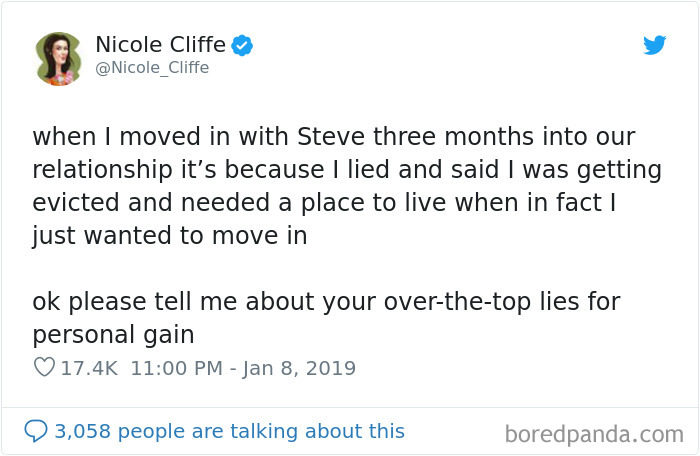
Task: Open "people are talking about this" link
Action: pos(261,431)
